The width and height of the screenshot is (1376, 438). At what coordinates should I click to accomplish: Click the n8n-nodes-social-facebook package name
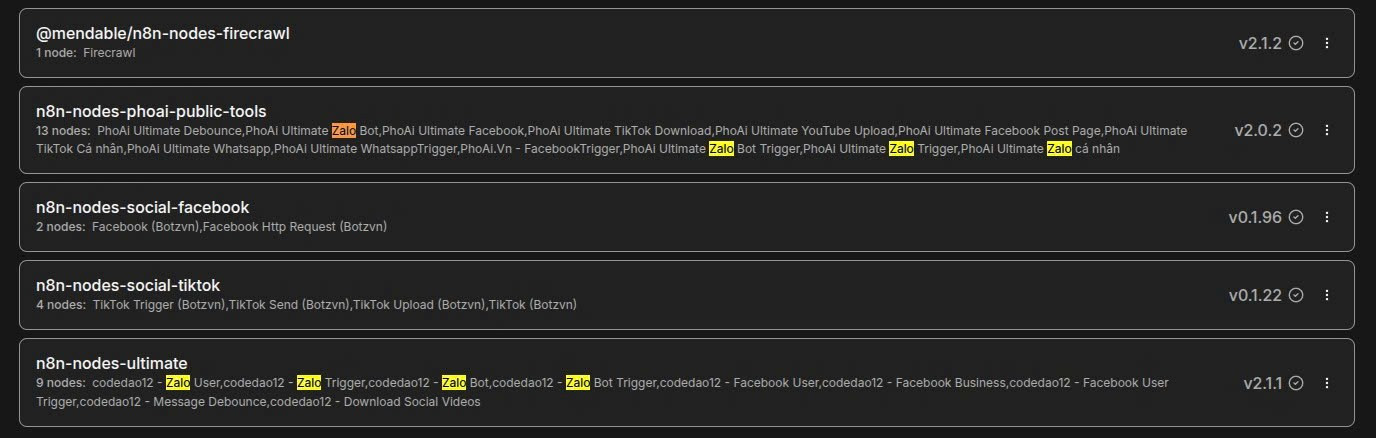click(x=142, y=207)
